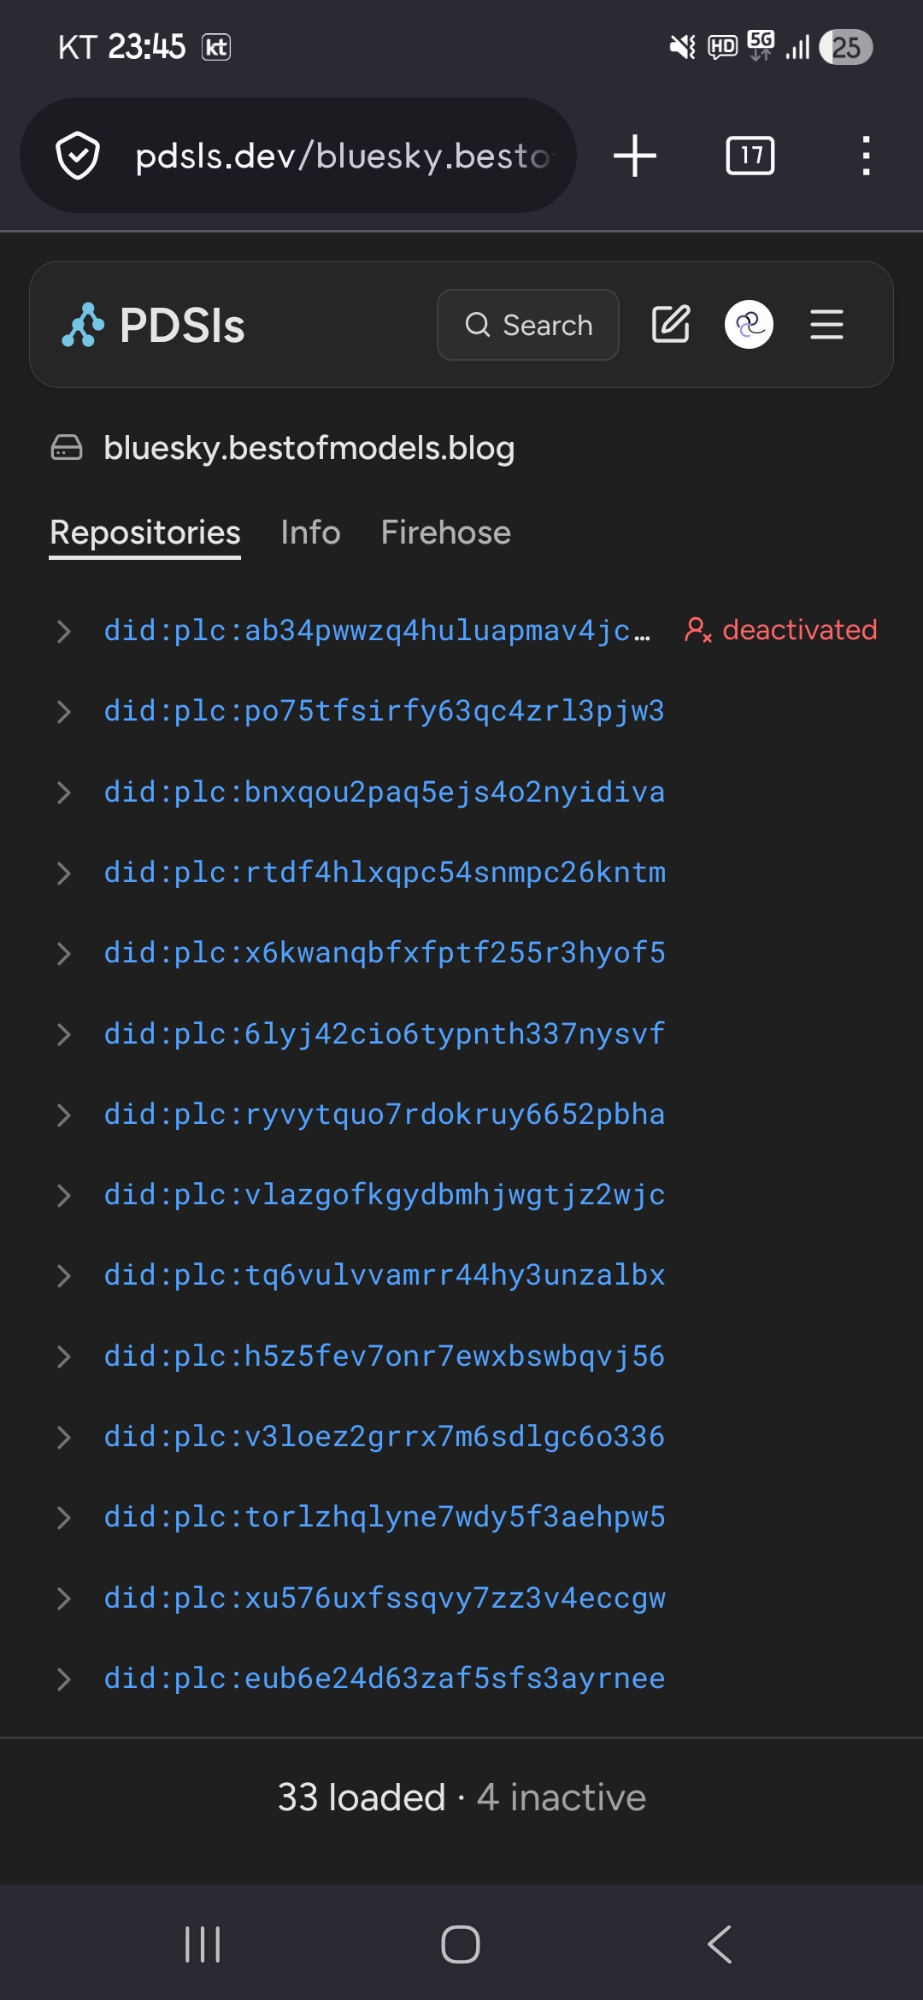Expand the deactivated did:plc:ab34pwwzq4 repository row
Screen dimensions: 923x2000
[64, 631]
